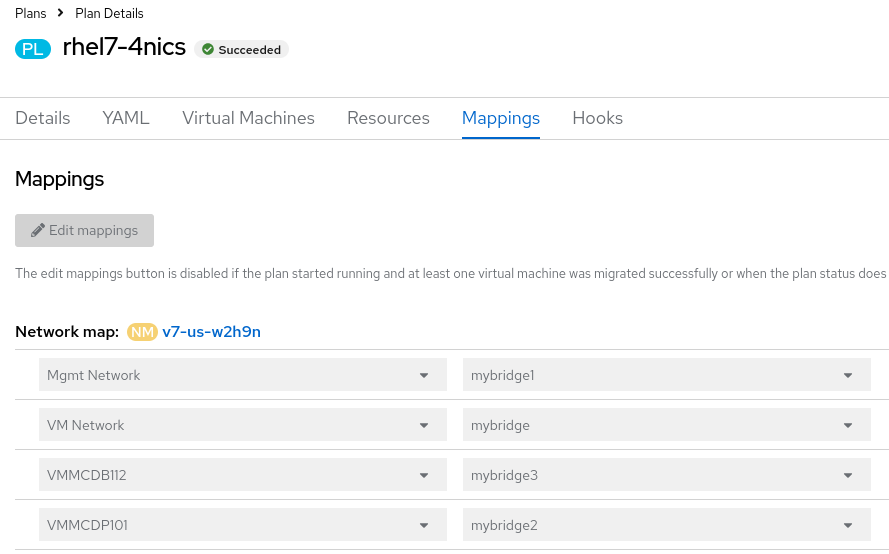Navigate to Plans breadcrumb link

31,13
